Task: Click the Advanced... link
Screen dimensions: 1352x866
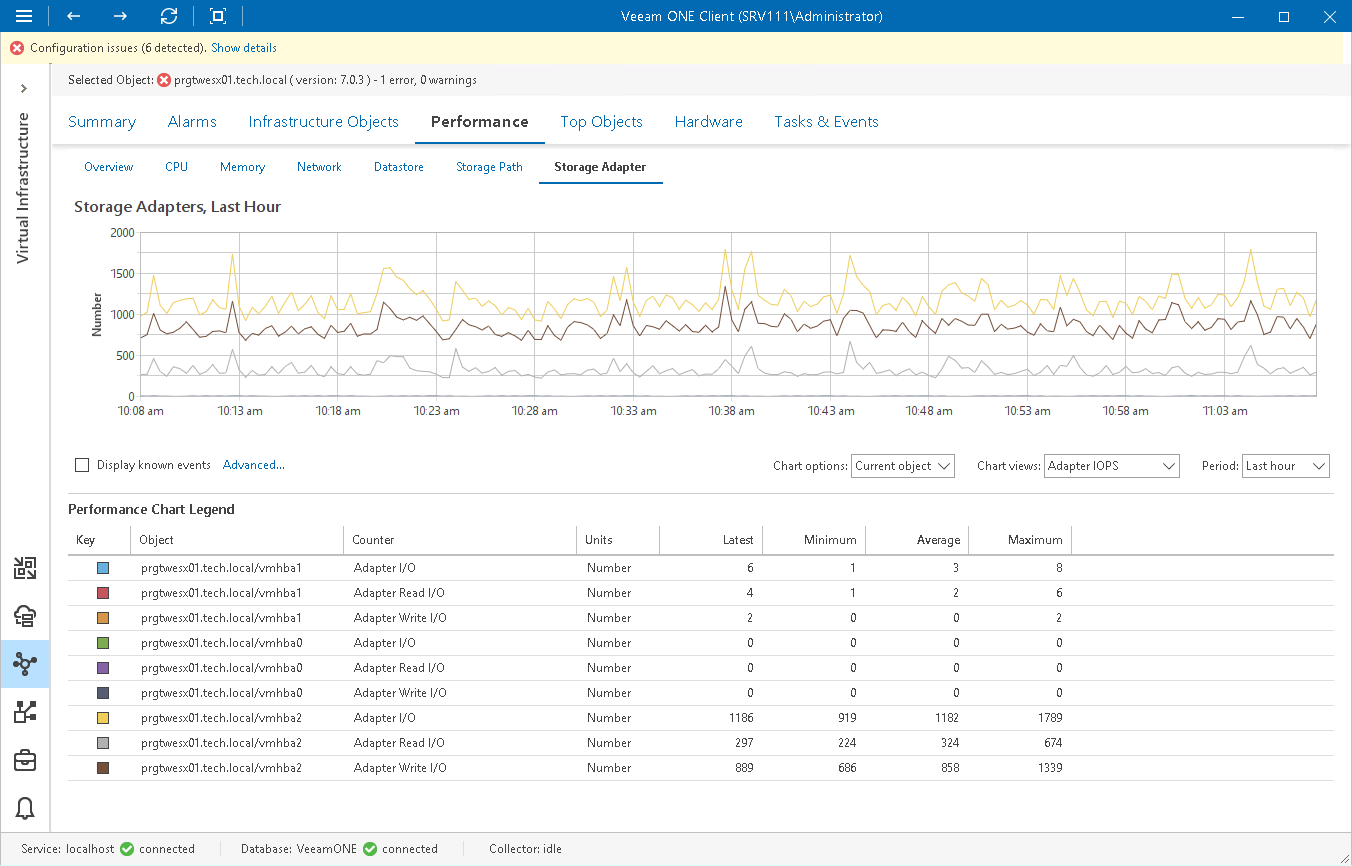Action: coord(254,465)
